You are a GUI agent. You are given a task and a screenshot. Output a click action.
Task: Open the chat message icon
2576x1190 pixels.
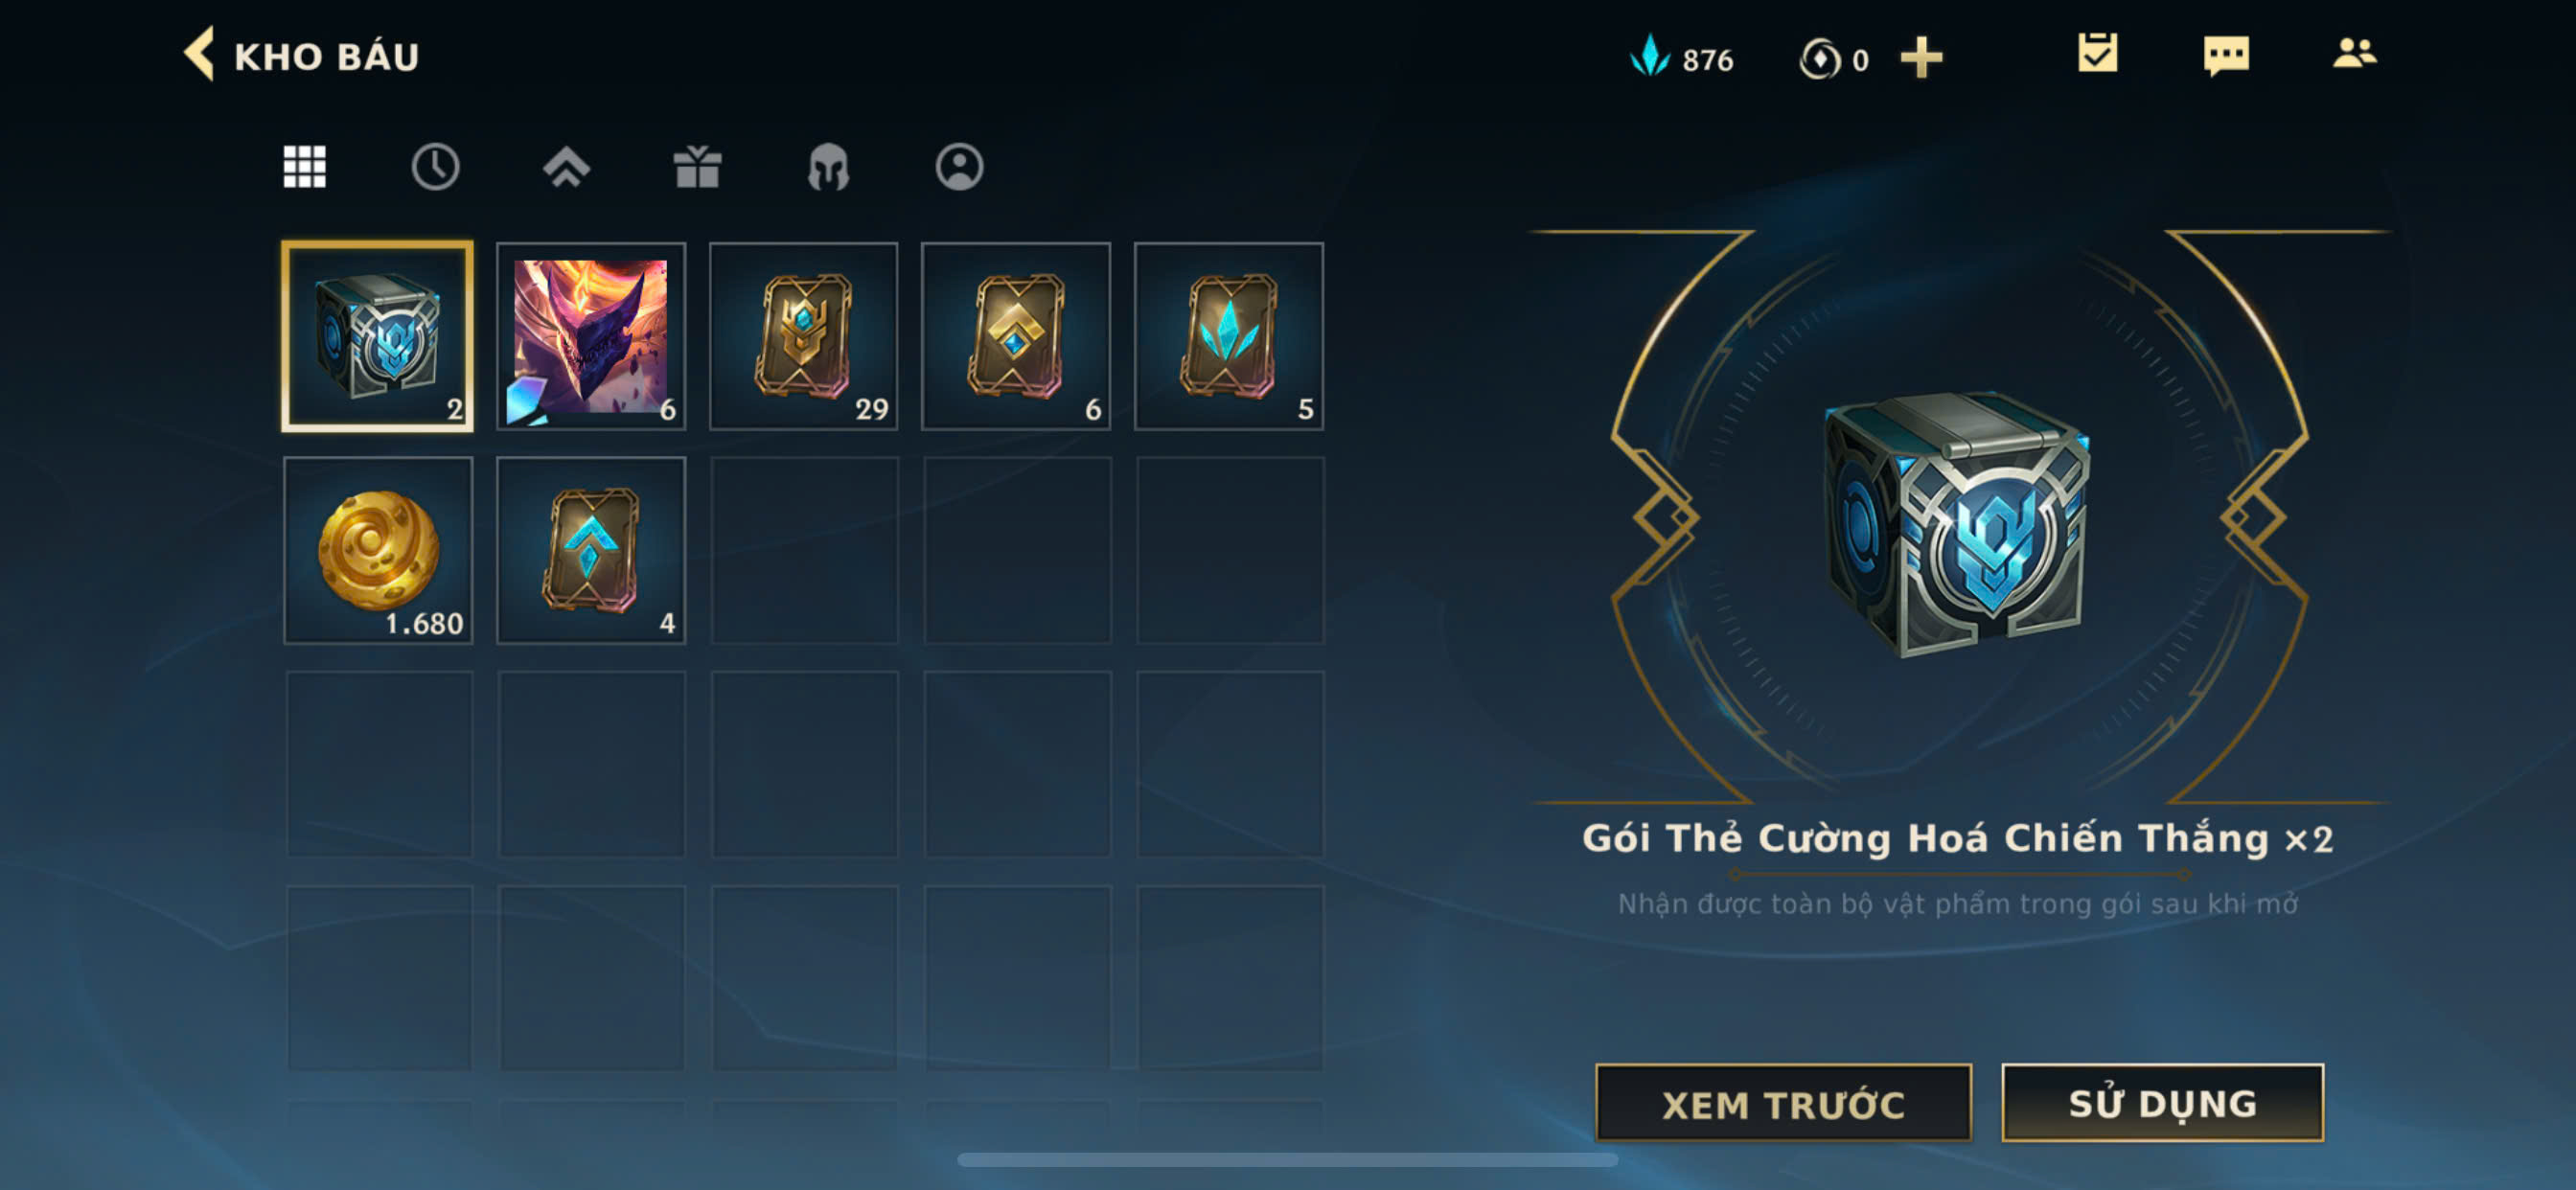pyautogui.click(x=2226, y=55)
